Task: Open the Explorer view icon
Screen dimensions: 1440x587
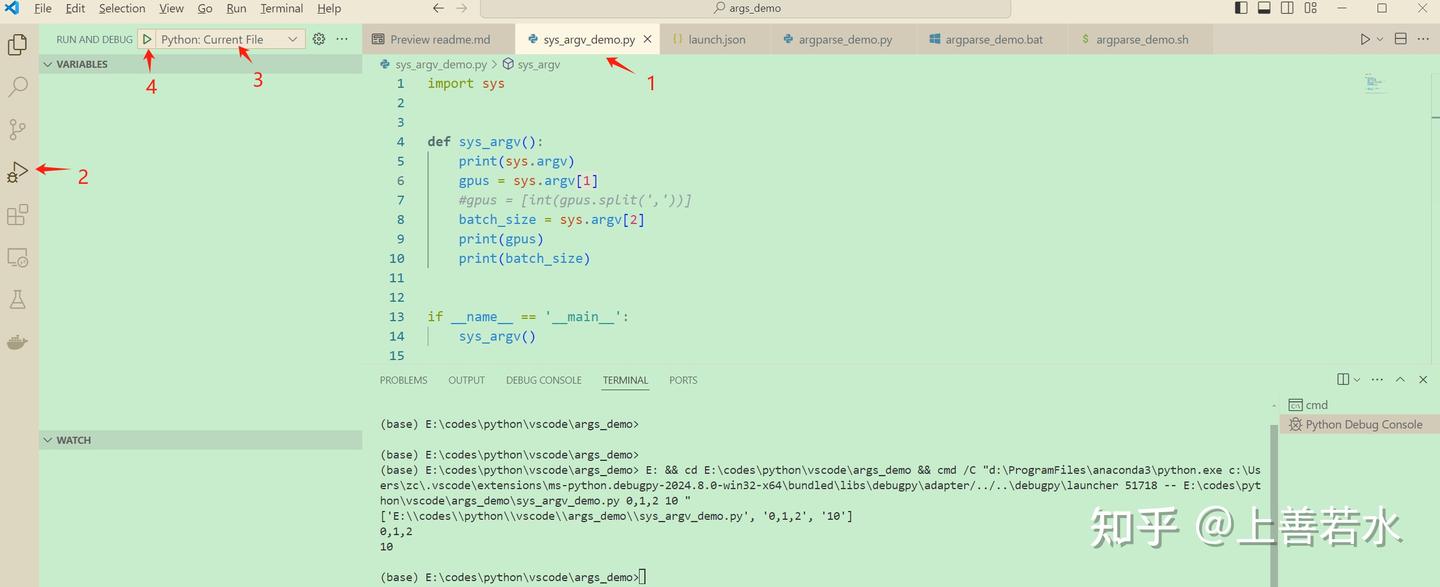Action: (17, 44)
